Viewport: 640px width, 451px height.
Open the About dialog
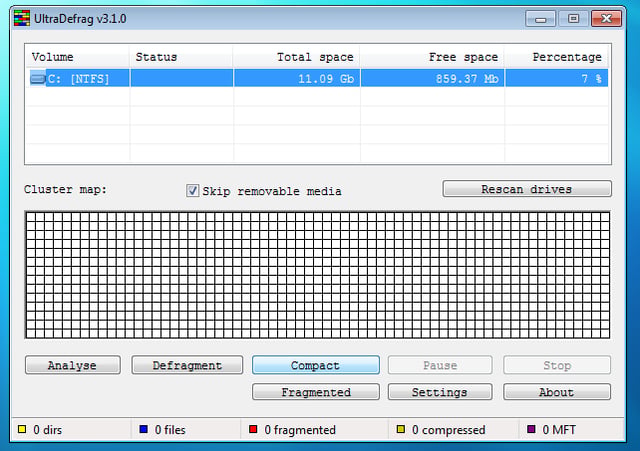(557, 392)
